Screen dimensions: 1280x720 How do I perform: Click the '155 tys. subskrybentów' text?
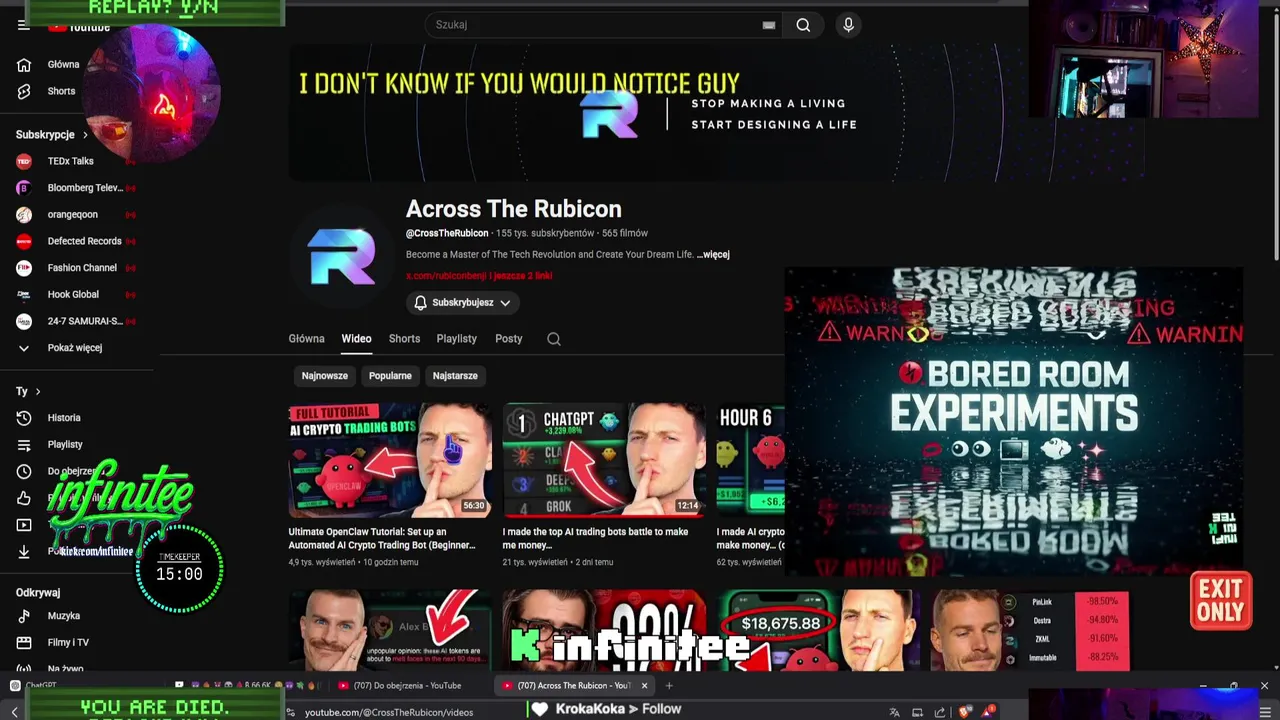click(x=545, y=233)
